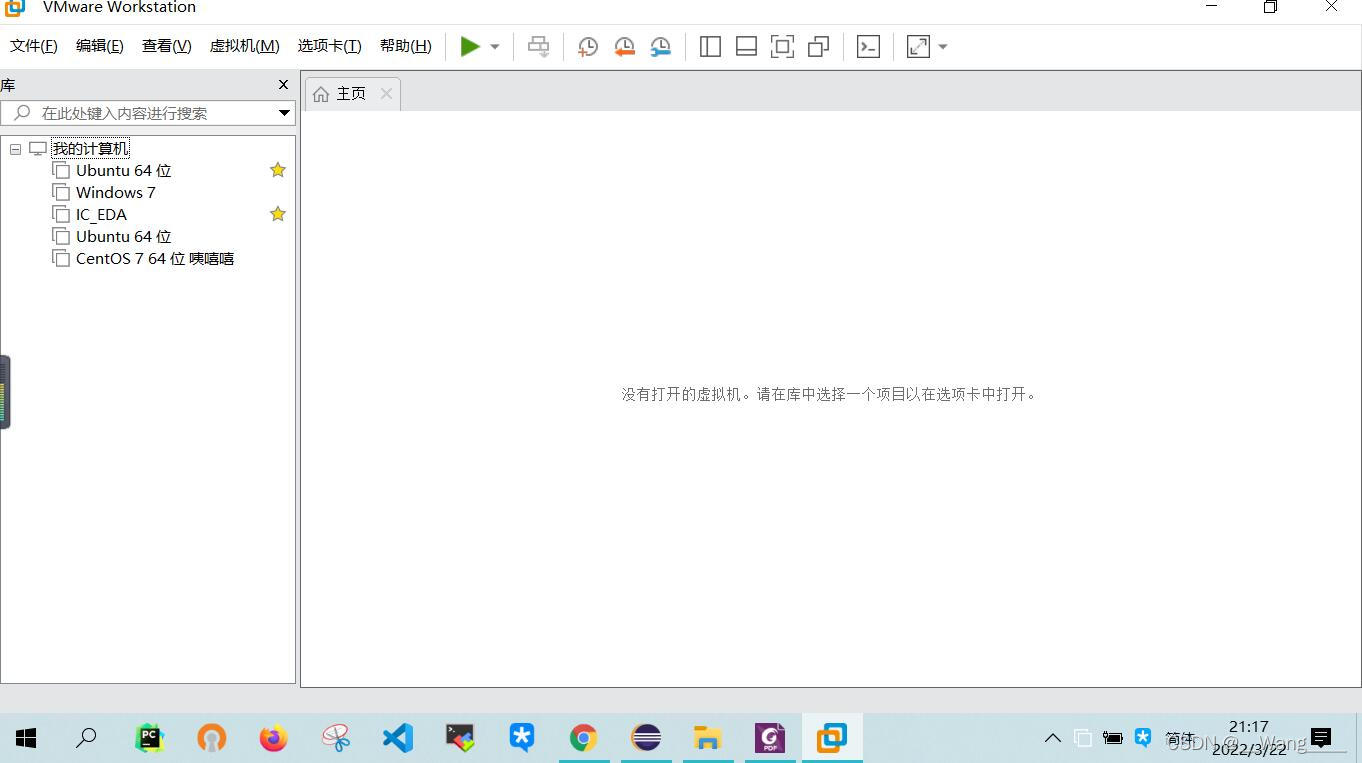Enter full screen mode icon
The image size is (1362, 763).
pyautogui.click(x=782, y=47)
